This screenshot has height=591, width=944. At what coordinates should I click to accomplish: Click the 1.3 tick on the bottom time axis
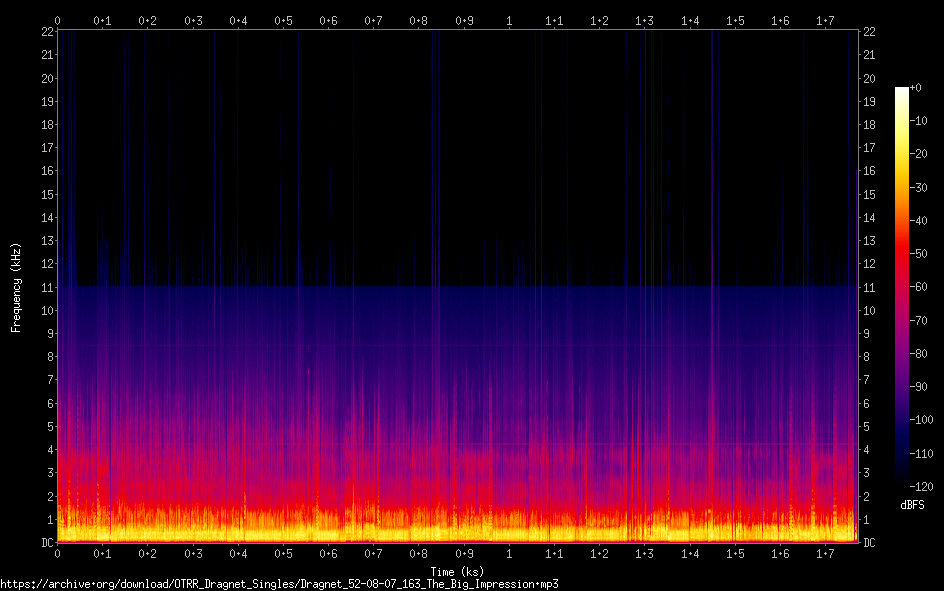(645, 553)
